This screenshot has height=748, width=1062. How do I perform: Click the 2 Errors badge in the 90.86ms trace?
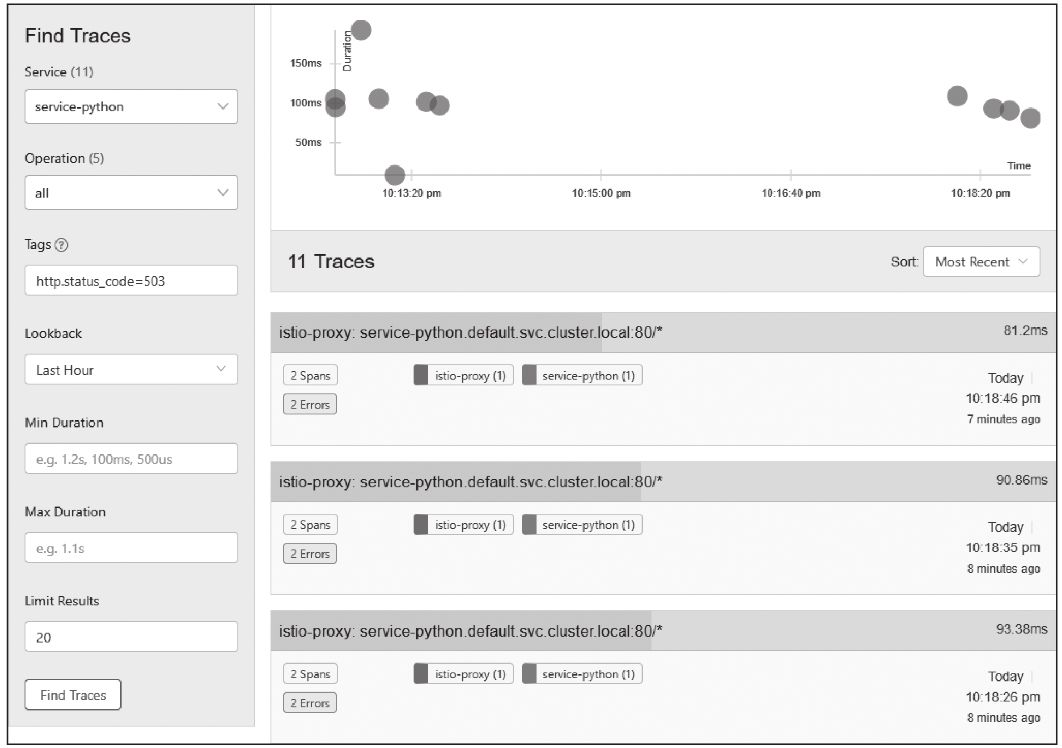point(310,554)
